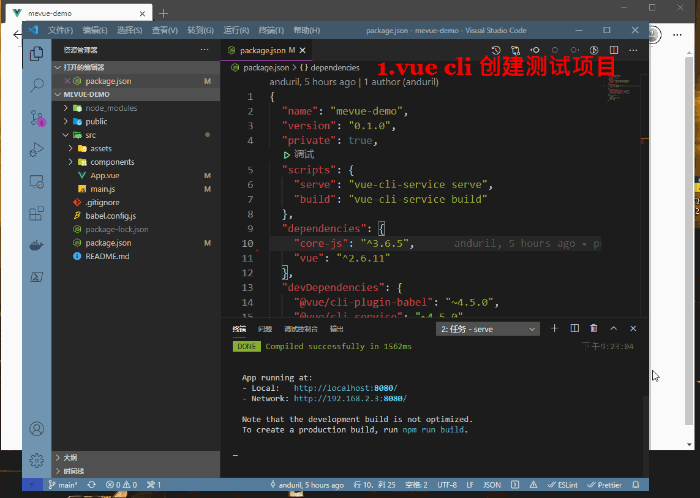This screenshot has width=700, height=498.
Task: Expand the node_modules folder
Action: (136, 108)
